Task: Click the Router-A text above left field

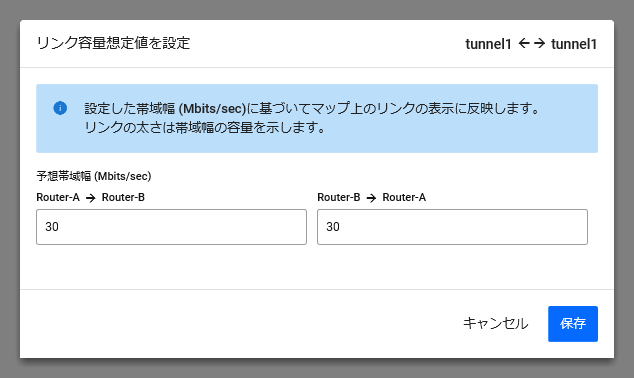Action: pyautogui.click(x=58, y=197)
